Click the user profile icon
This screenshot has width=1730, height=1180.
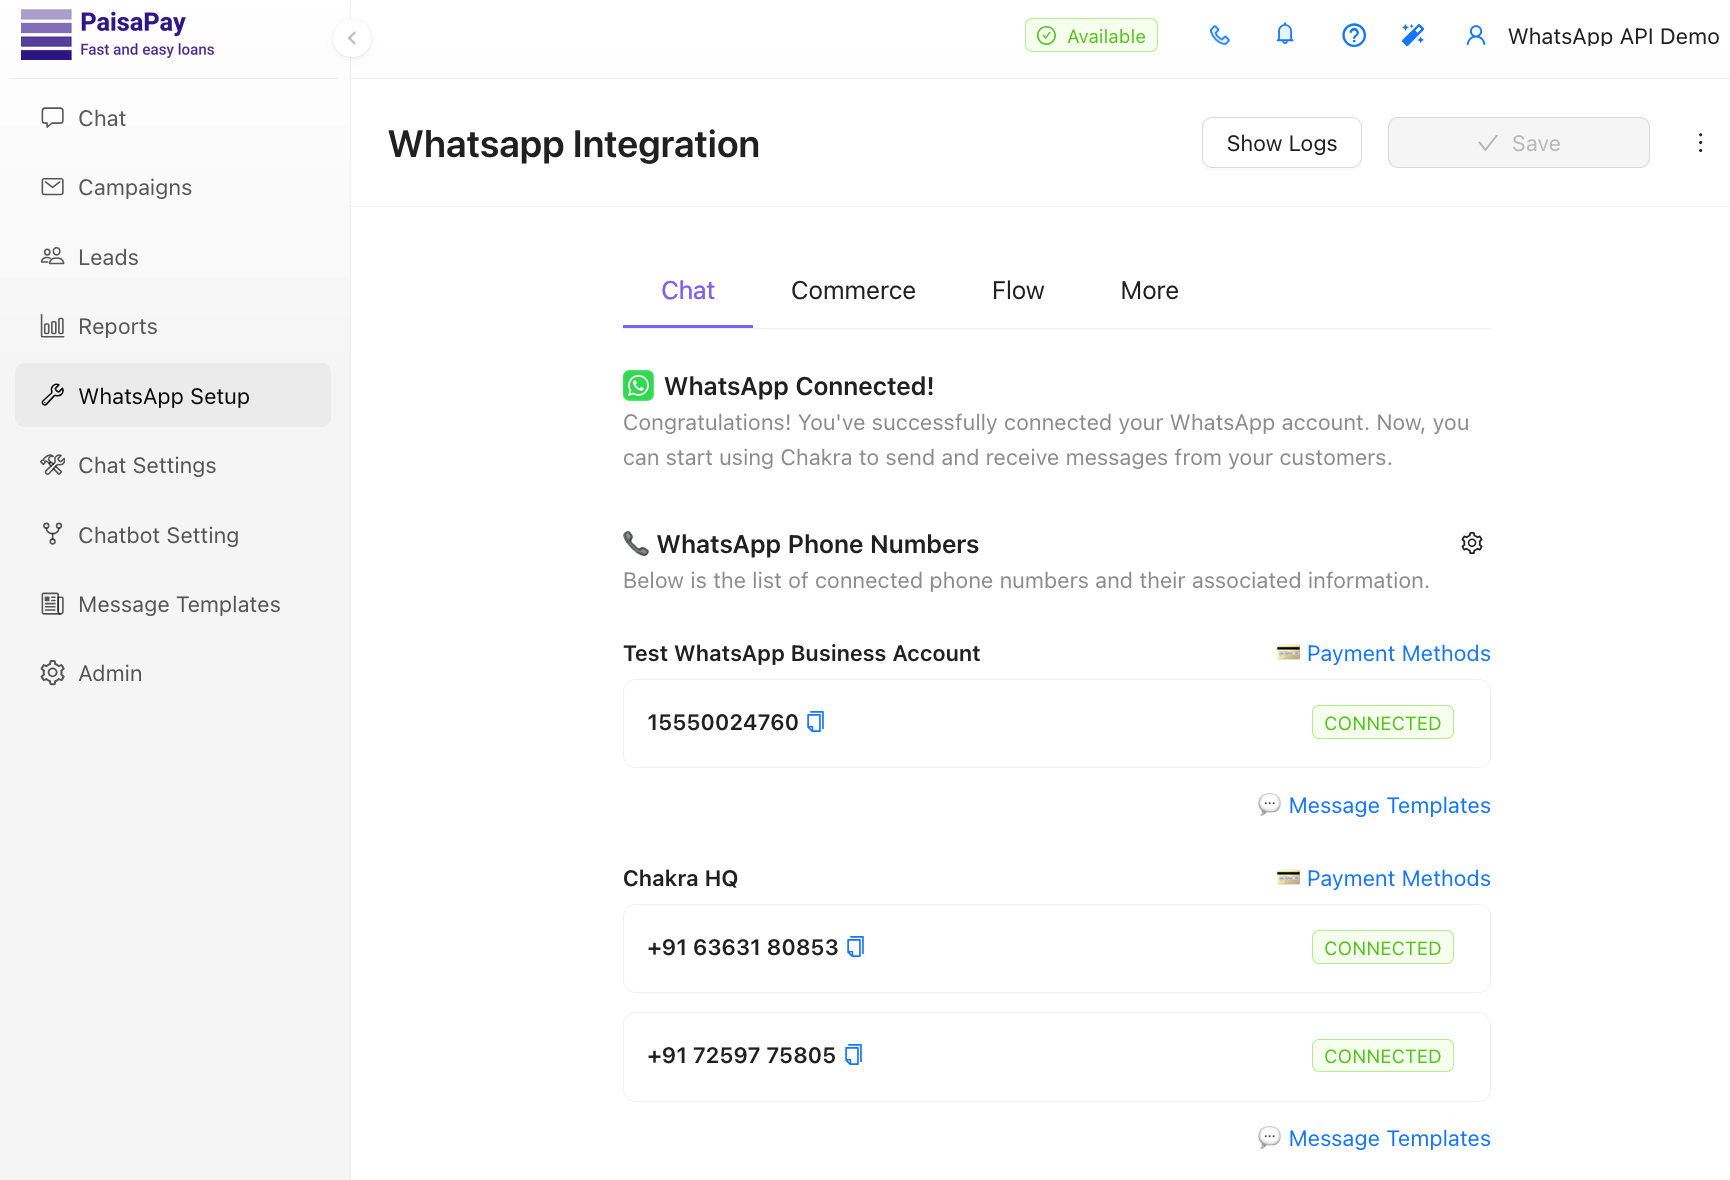pyautogui.click(x=1476, y=36)
